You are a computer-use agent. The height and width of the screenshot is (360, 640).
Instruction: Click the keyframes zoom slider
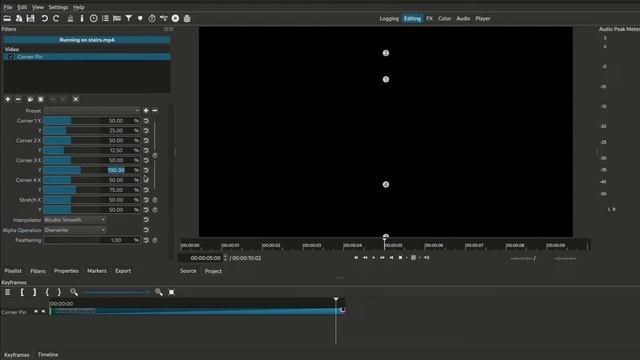[x=116, y=292]
